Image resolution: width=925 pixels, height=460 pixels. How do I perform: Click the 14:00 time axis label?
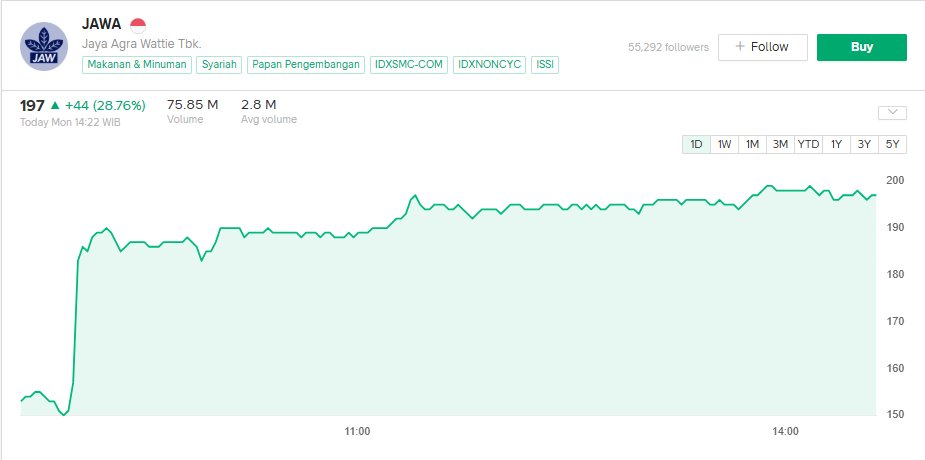[x=786, y=432]
